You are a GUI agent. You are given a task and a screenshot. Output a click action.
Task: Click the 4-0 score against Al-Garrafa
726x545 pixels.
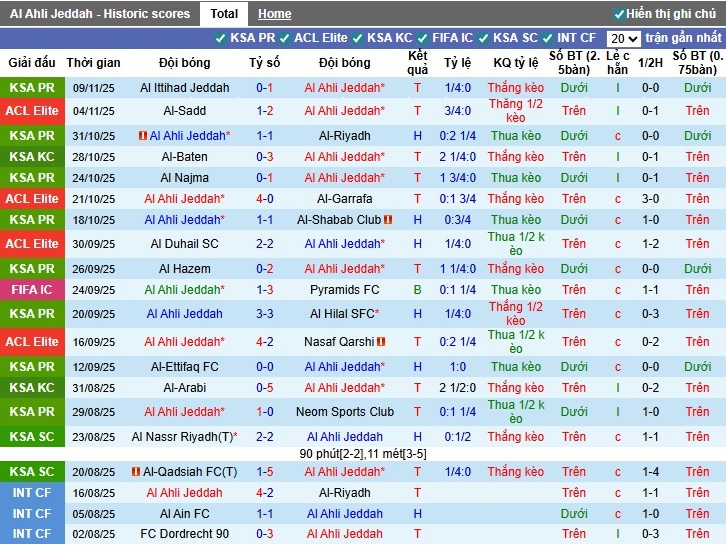click(264, 199)
